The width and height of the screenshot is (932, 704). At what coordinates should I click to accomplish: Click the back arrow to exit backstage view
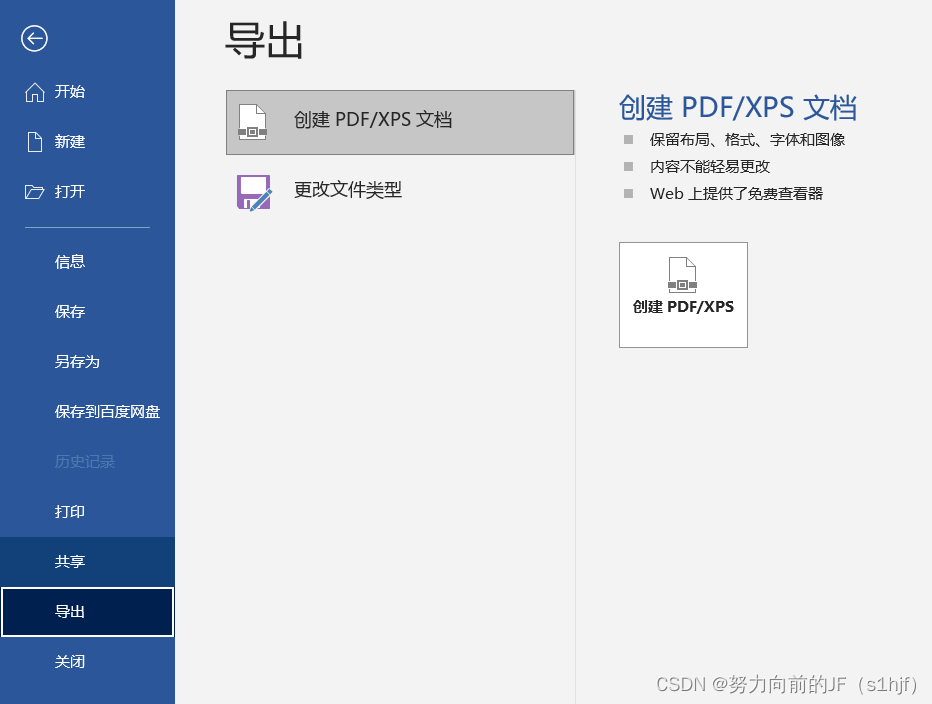point(34,39)
